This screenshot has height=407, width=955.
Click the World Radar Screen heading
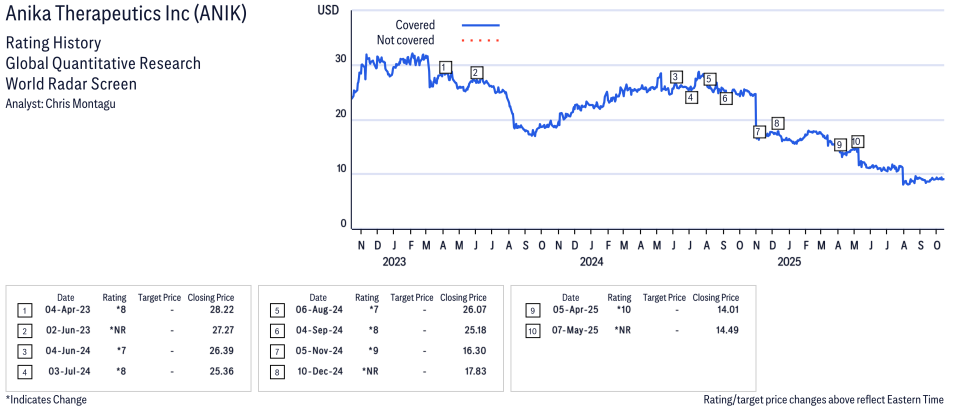click(x=71, y=83)
